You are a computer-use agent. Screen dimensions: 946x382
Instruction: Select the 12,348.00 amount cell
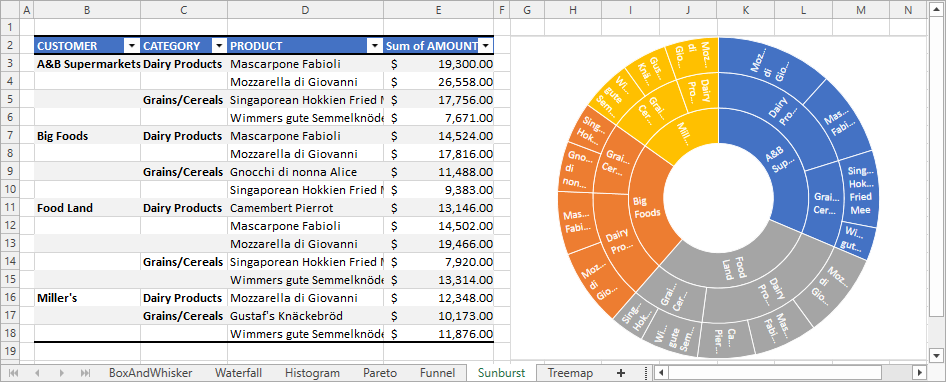(439, 298)
